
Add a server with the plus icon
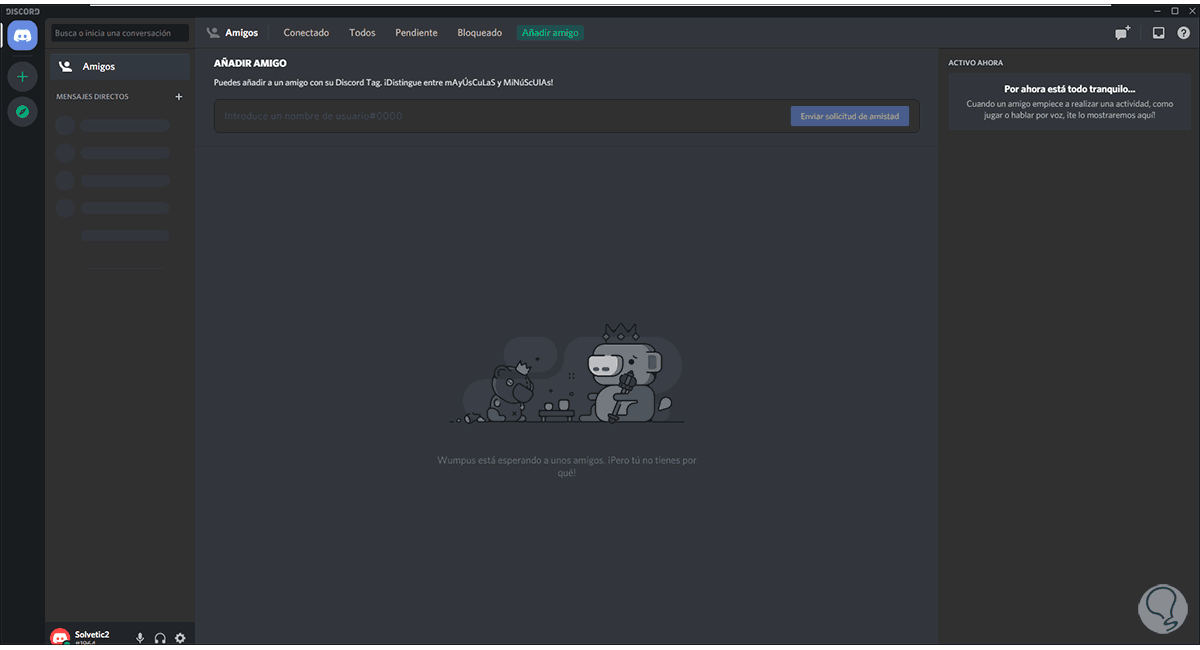click(22, 76)
